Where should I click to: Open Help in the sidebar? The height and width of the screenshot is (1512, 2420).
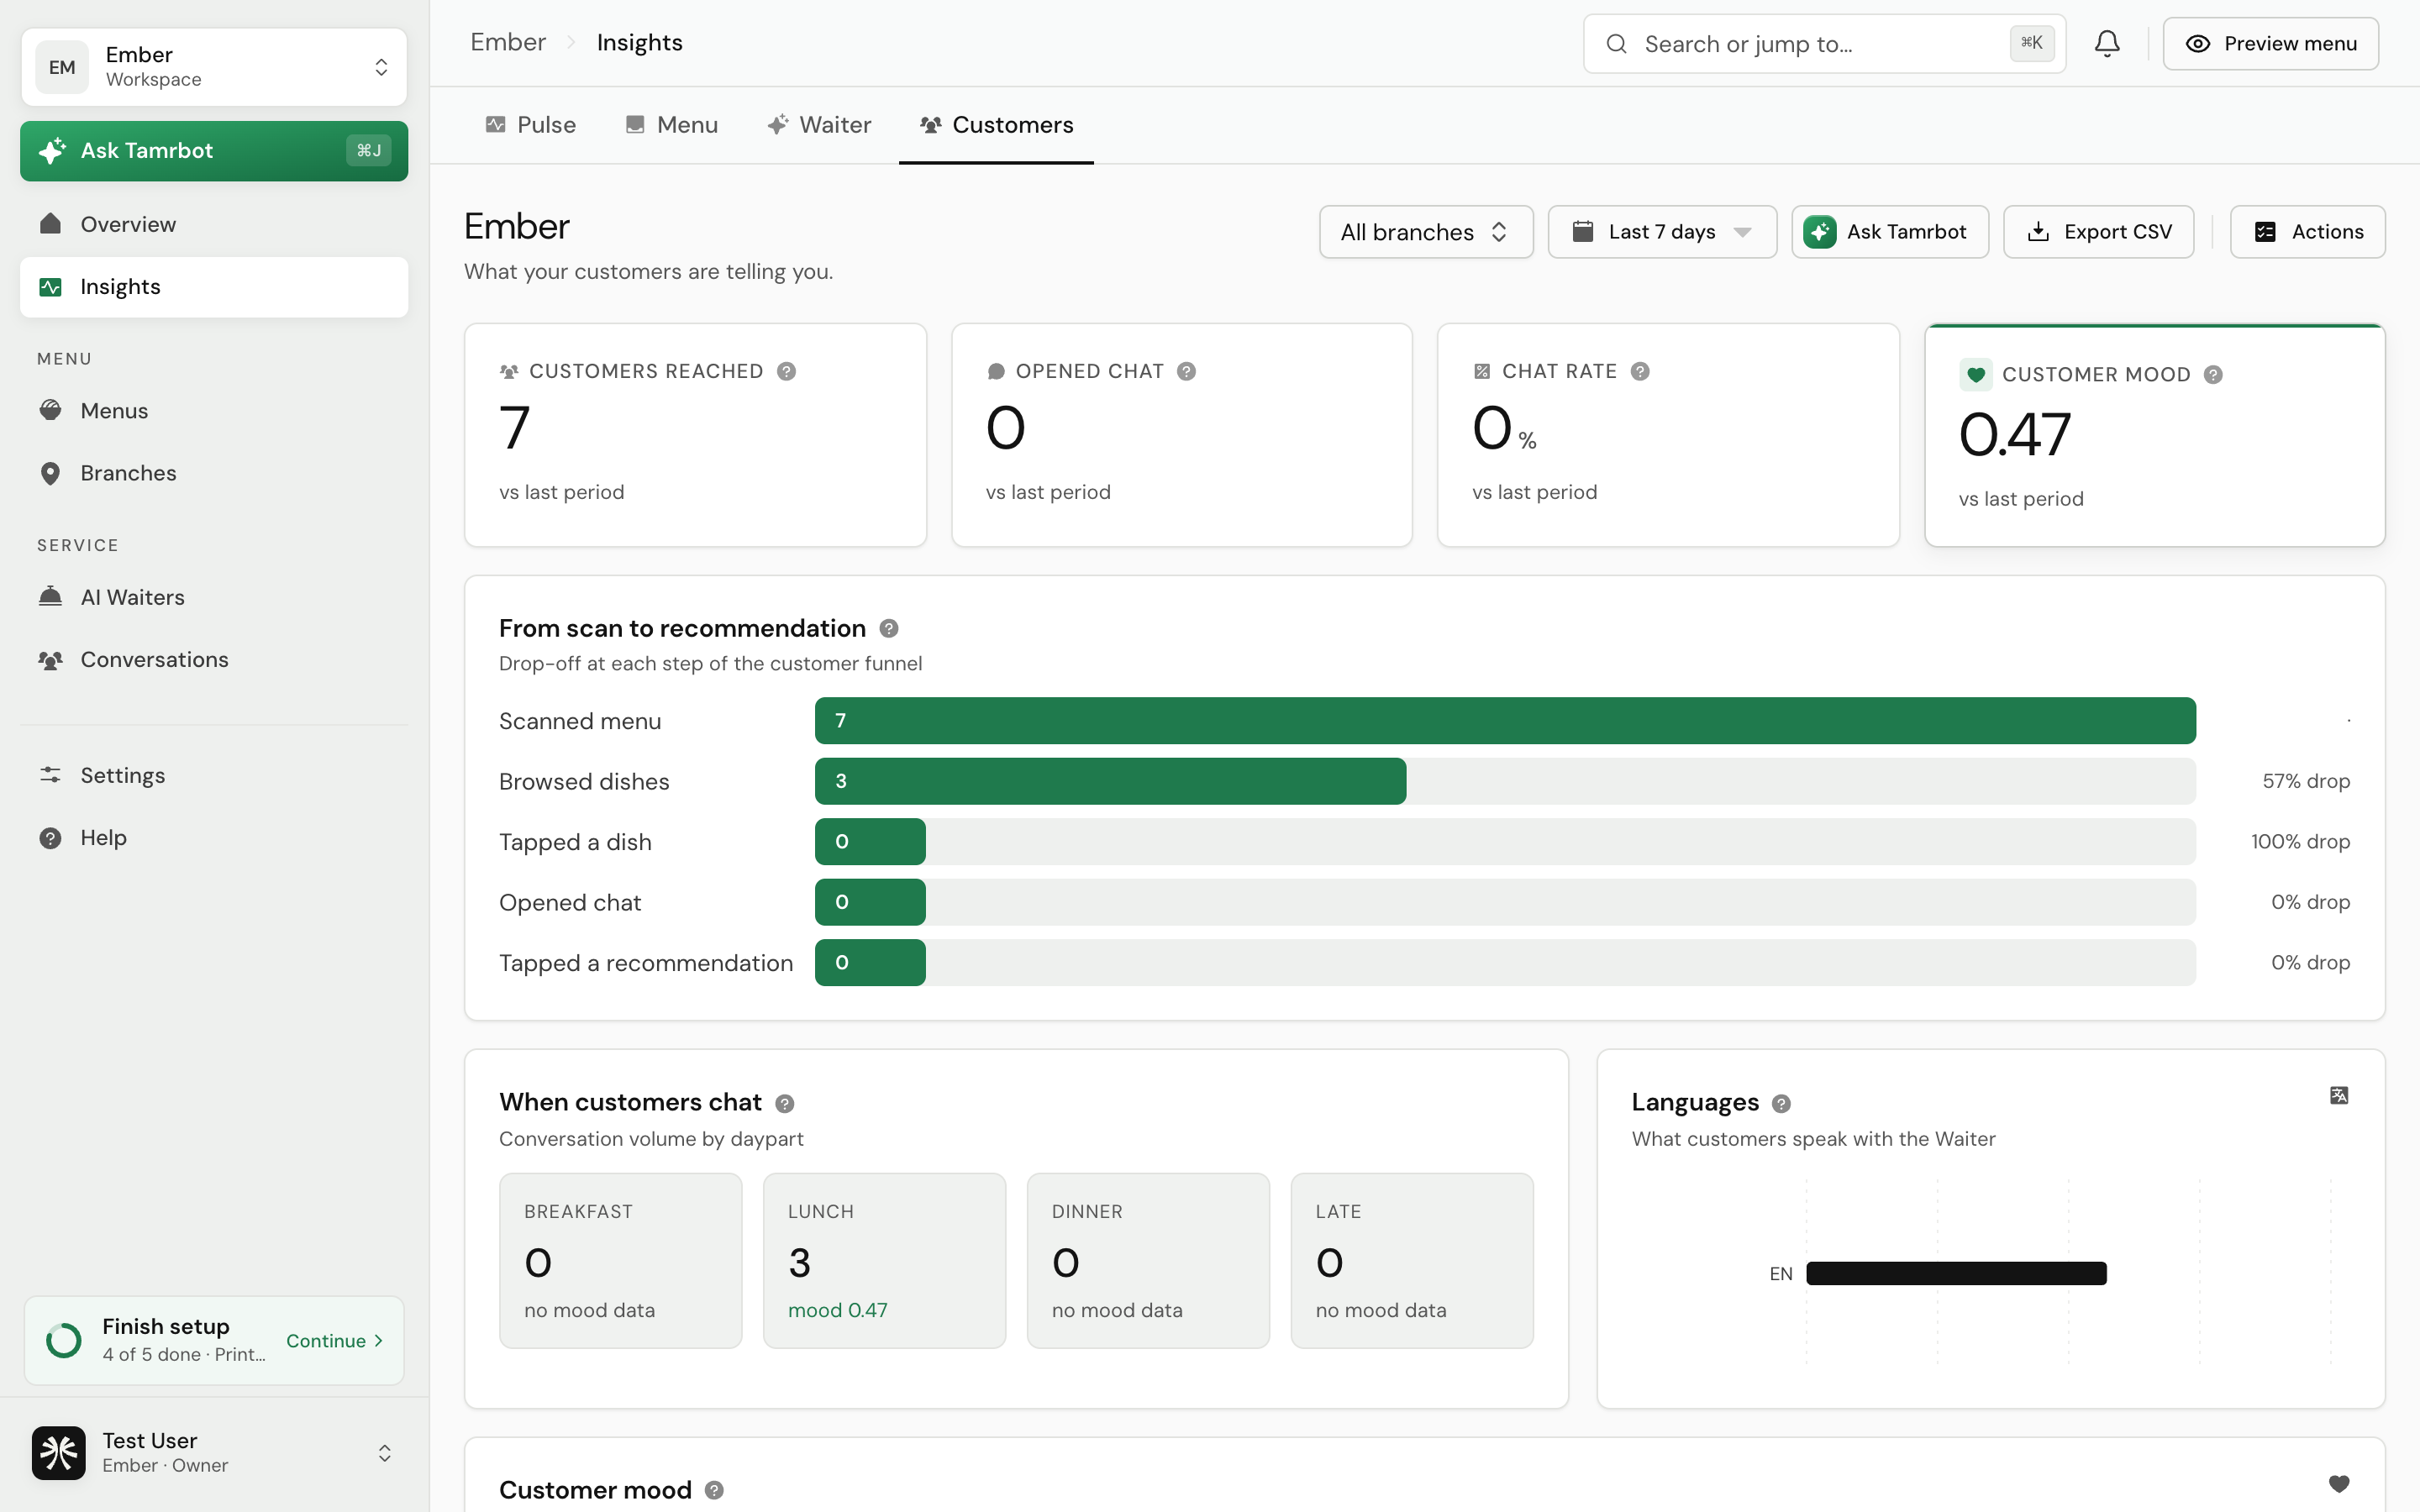click(x=214, y=837)
